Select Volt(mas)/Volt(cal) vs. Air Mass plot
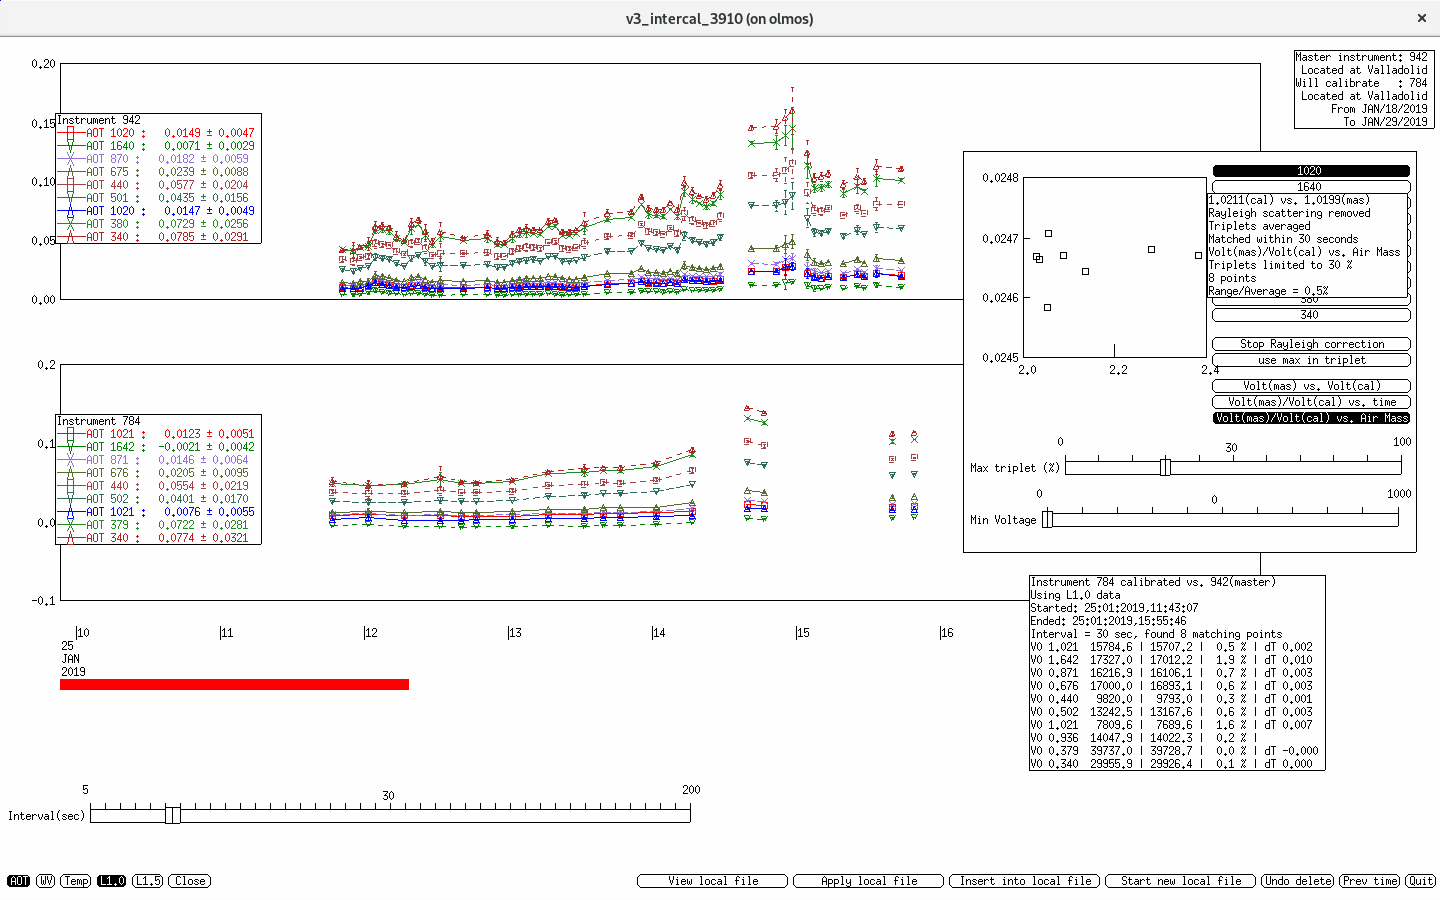 click(x=1311, y=418)
